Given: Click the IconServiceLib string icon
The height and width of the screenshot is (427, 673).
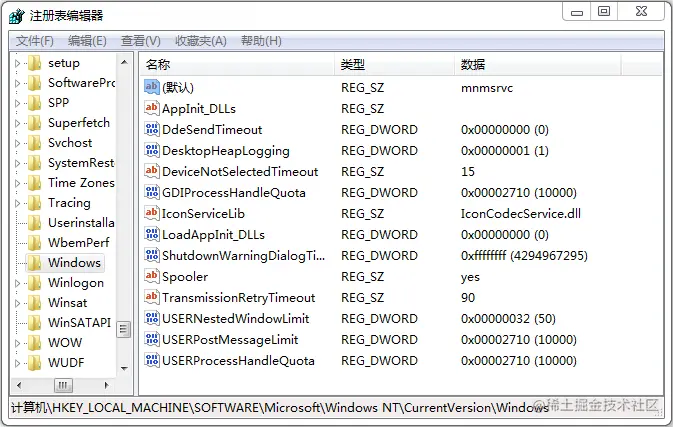Looking at the screenshot, I should point(152,213).
